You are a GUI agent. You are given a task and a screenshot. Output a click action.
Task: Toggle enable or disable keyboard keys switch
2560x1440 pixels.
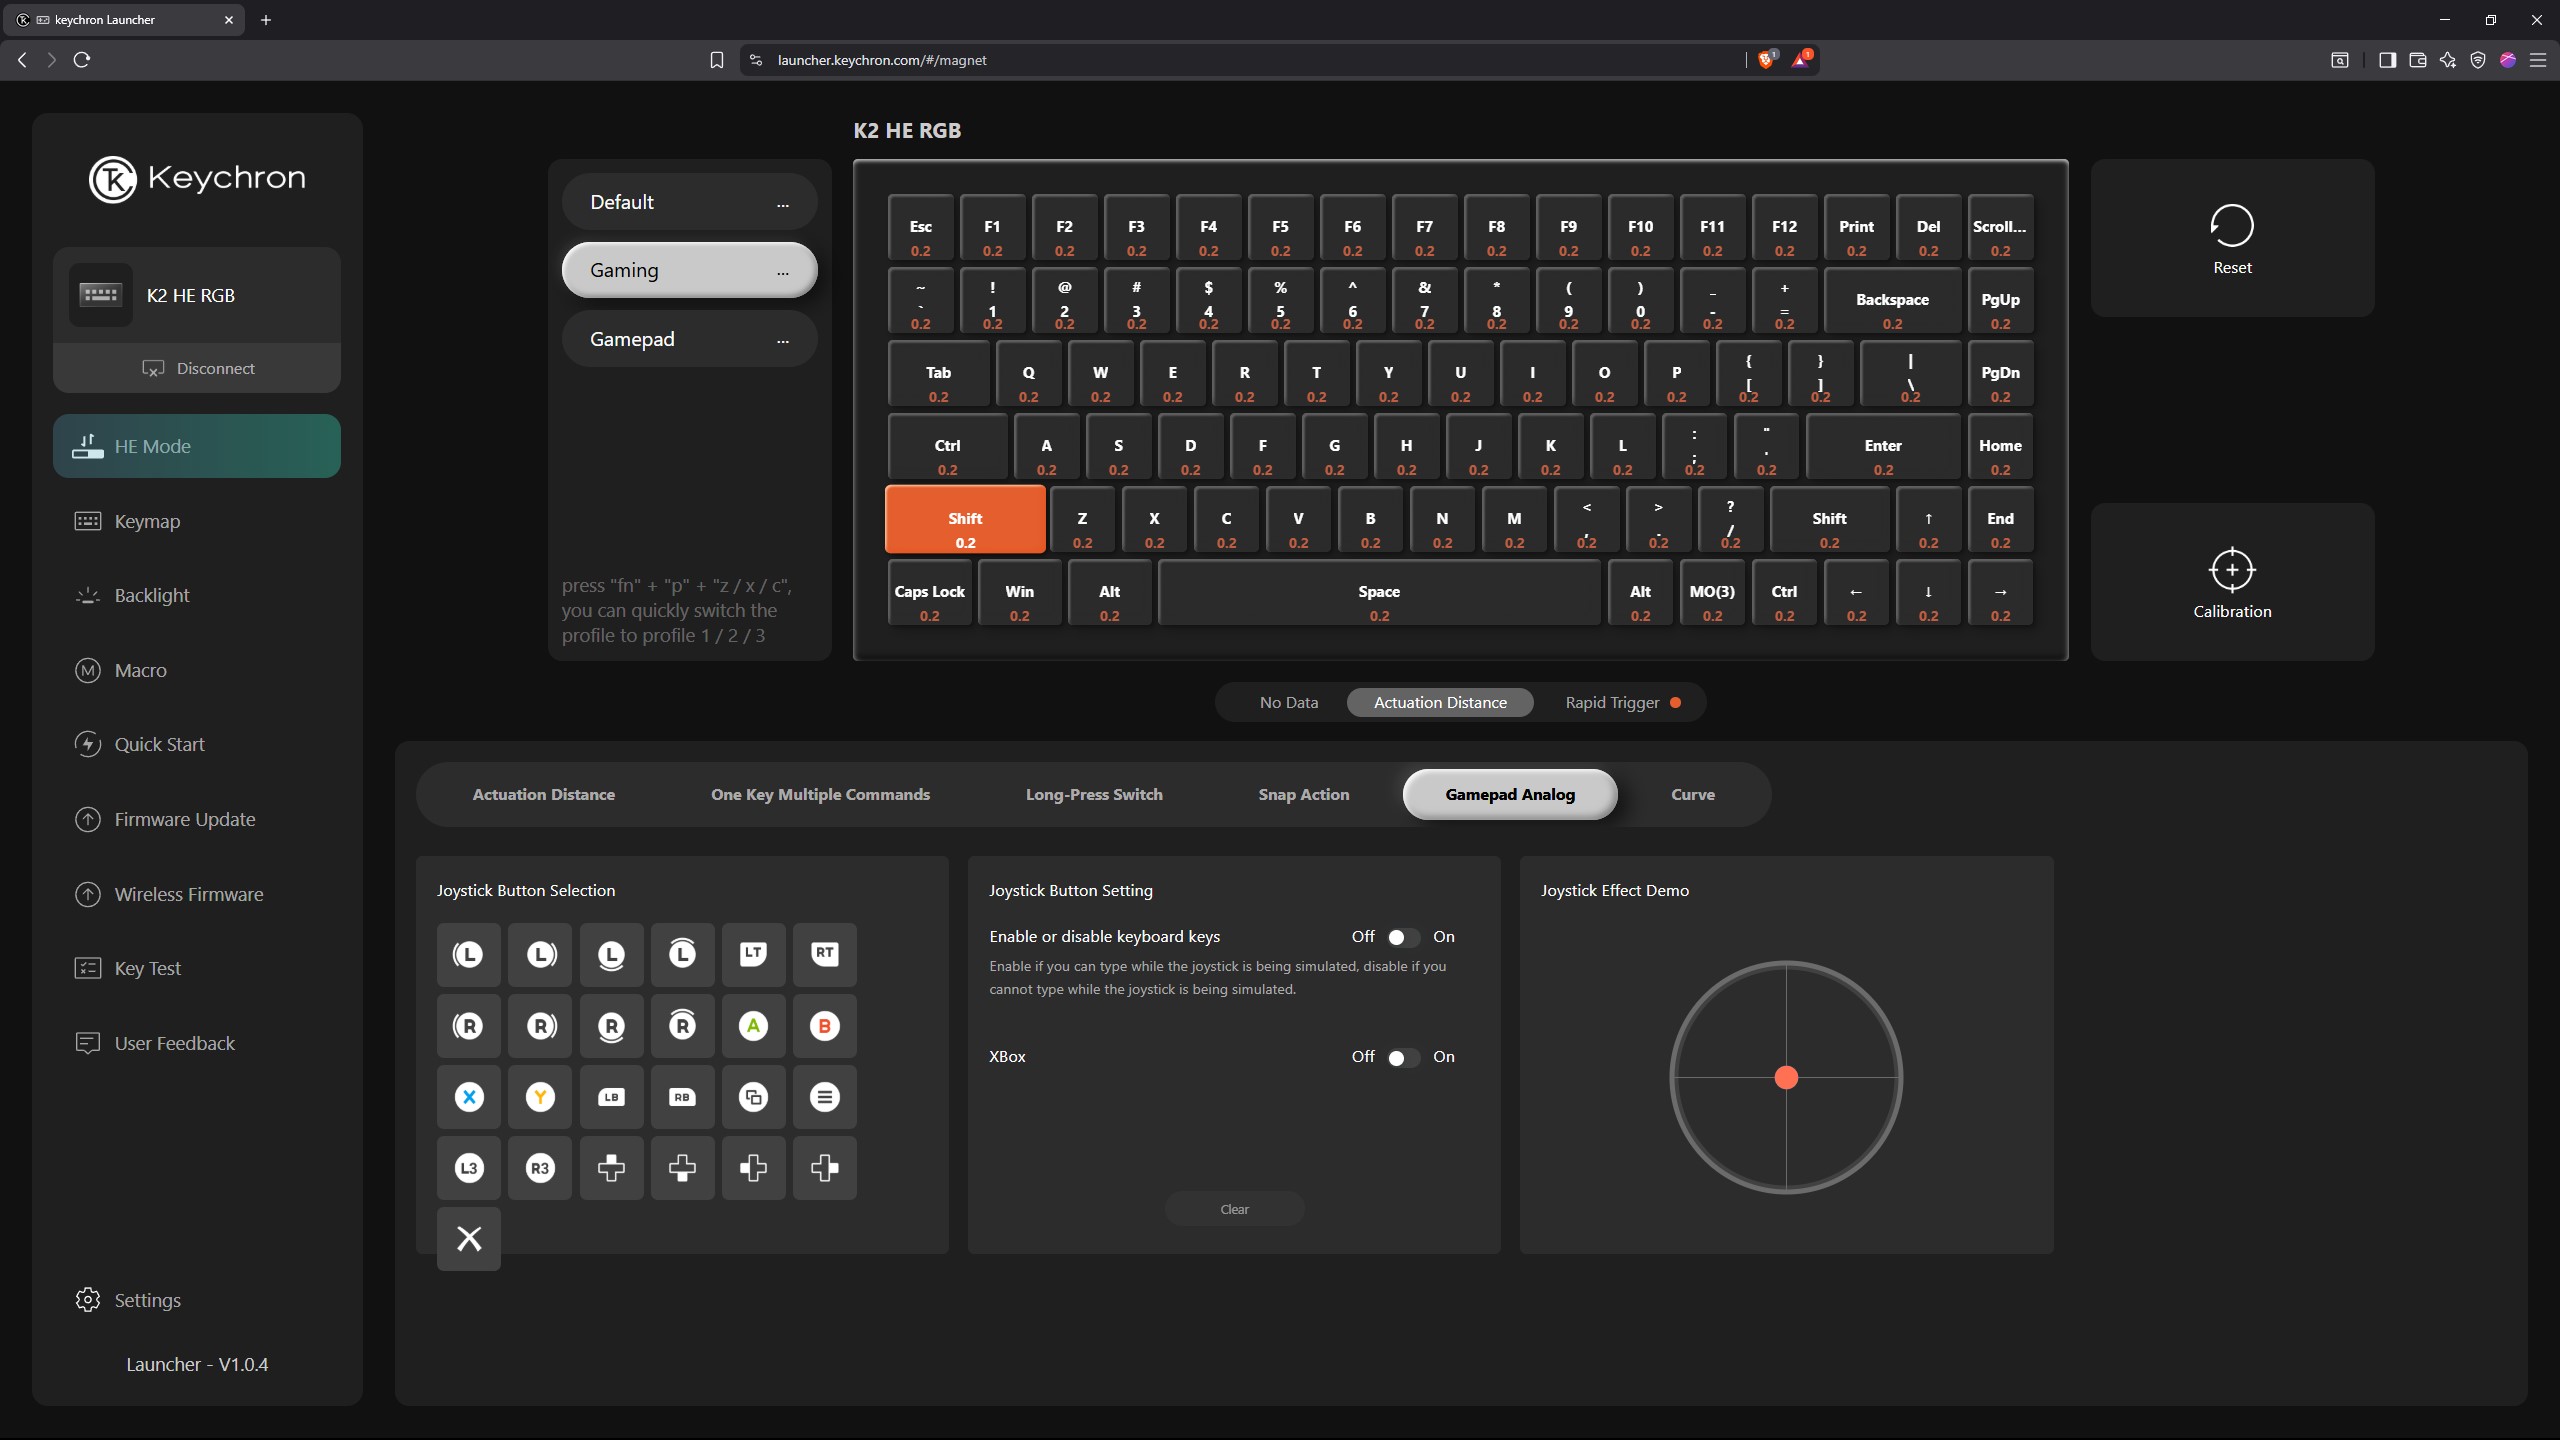(1402, 937)
